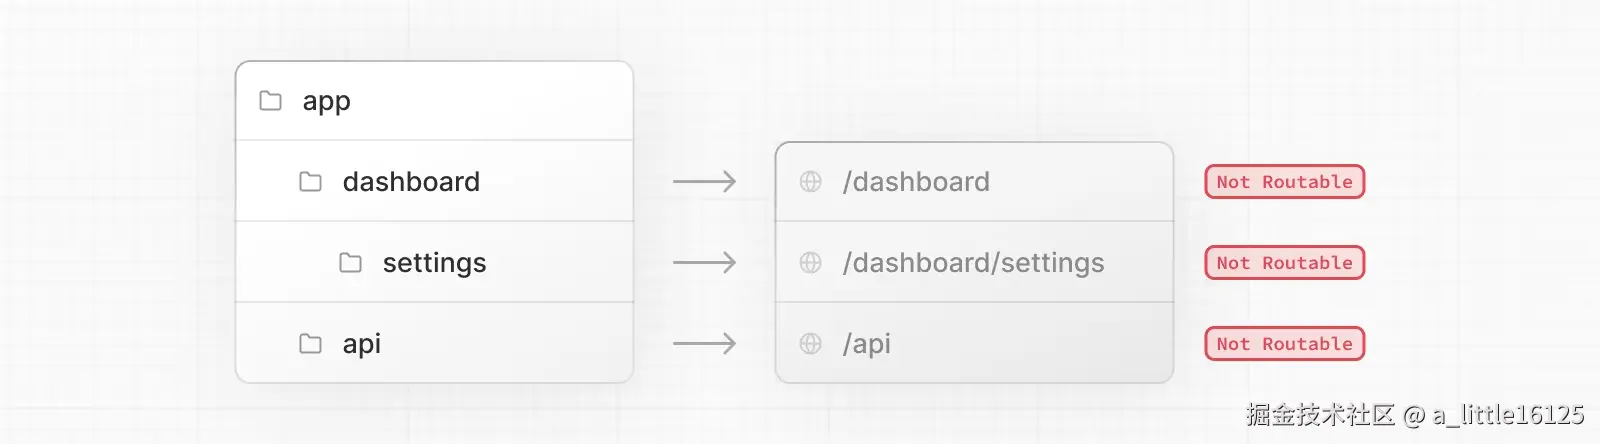
Task: Click the globe icon beside /dashboard/settings
Action: 810,263
